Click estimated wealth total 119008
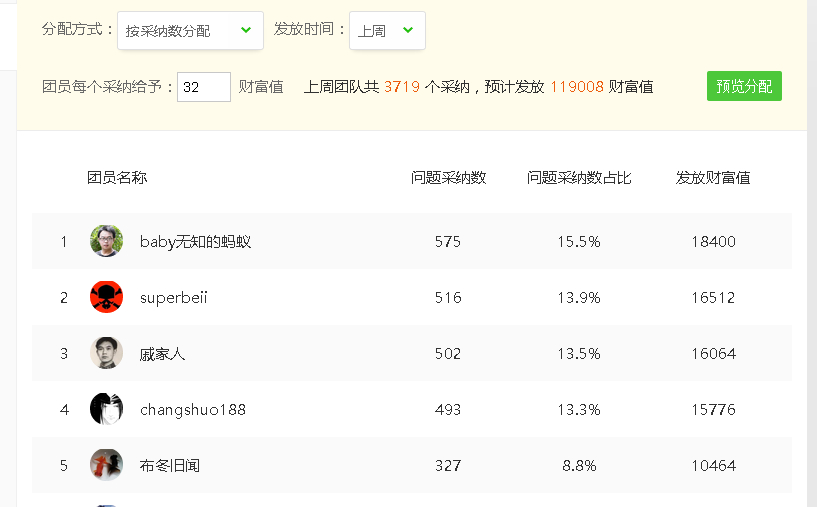The height and width of the screenshot is (507, 817). click(x=577, y=86)
